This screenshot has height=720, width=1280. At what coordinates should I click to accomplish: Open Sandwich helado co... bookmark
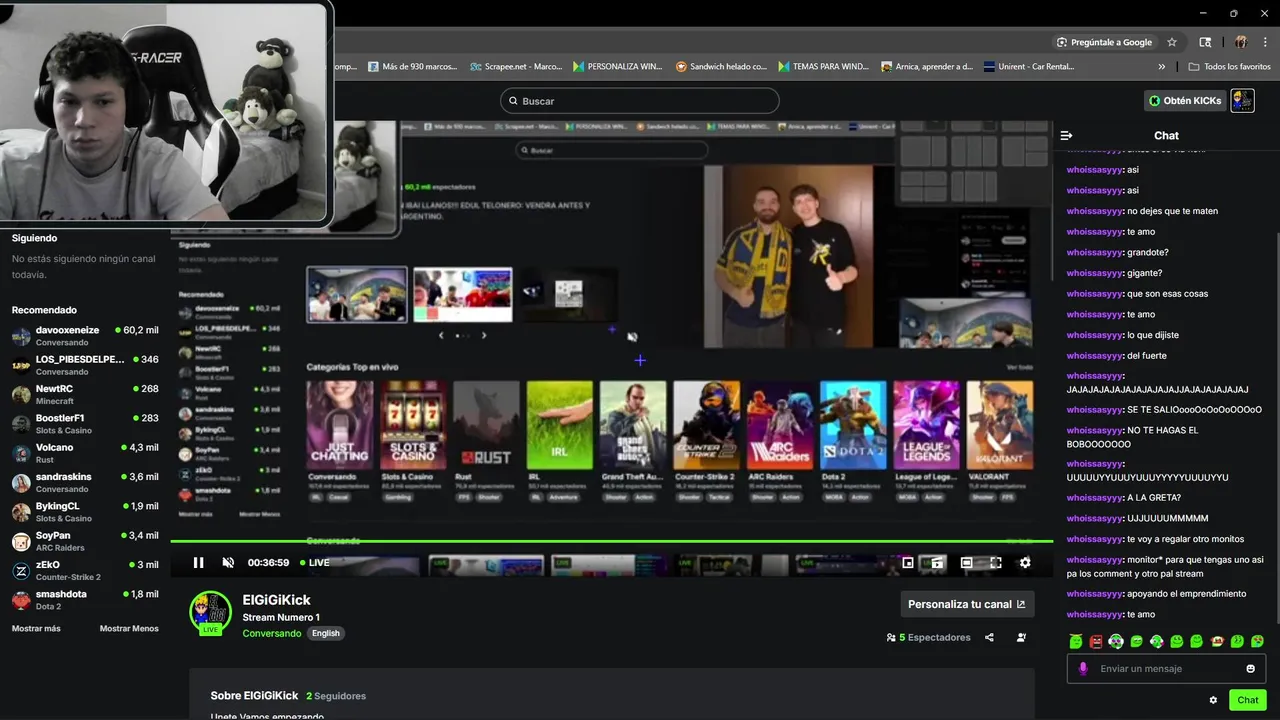click(721, 67)
